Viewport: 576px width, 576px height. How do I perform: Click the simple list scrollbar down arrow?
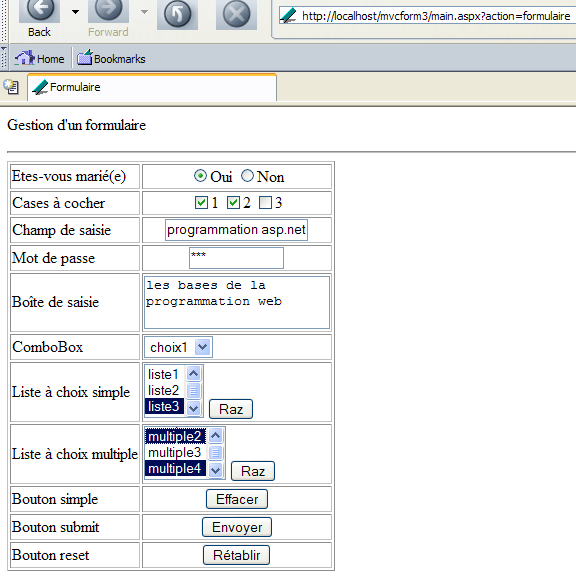pyautogui.click(x=193, y=408)
